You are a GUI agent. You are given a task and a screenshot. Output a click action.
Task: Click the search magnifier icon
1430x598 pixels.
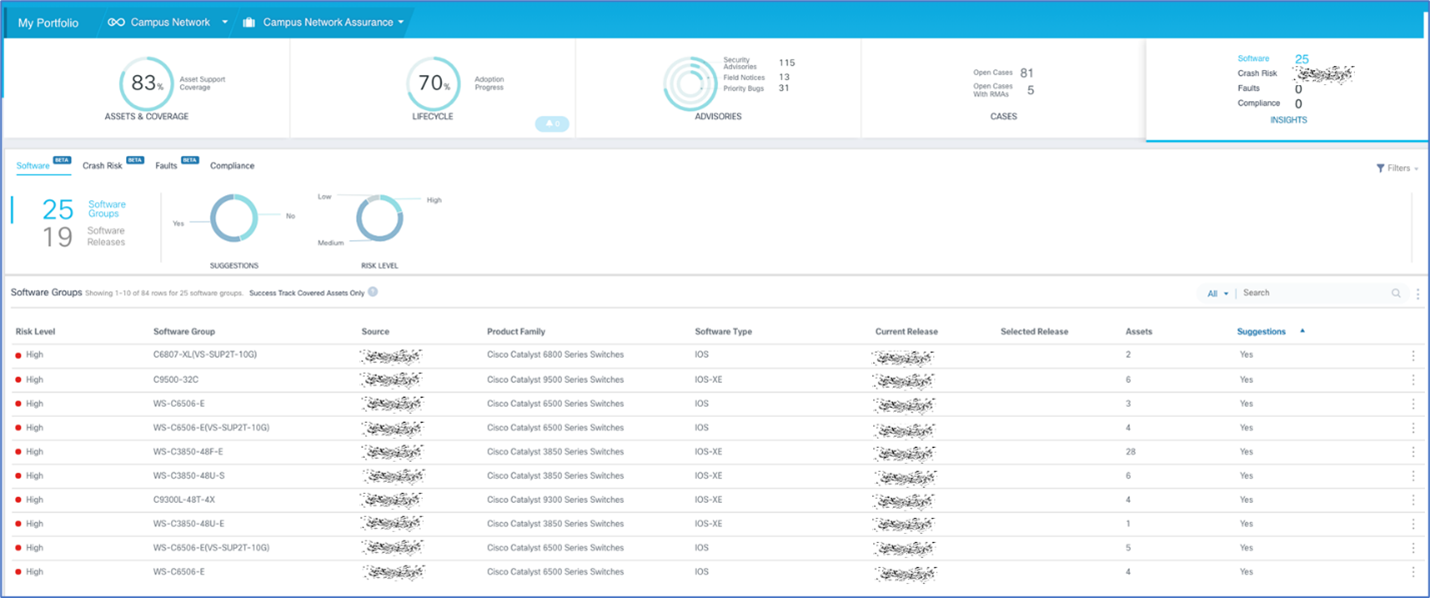point(1396,293)
